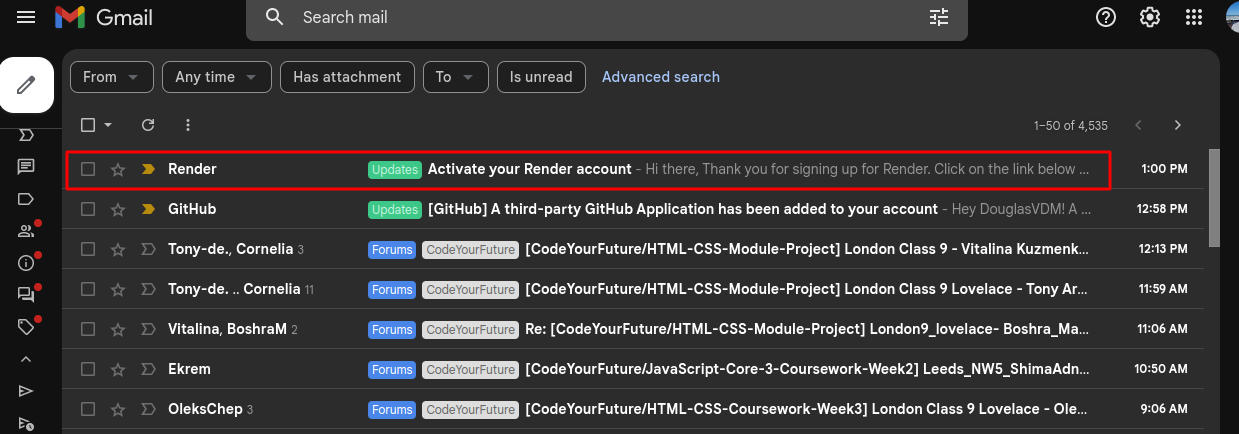Open the select-all dropdown arrow
This screenshot has width=1239, height=434.
click(x=108, y=125)
